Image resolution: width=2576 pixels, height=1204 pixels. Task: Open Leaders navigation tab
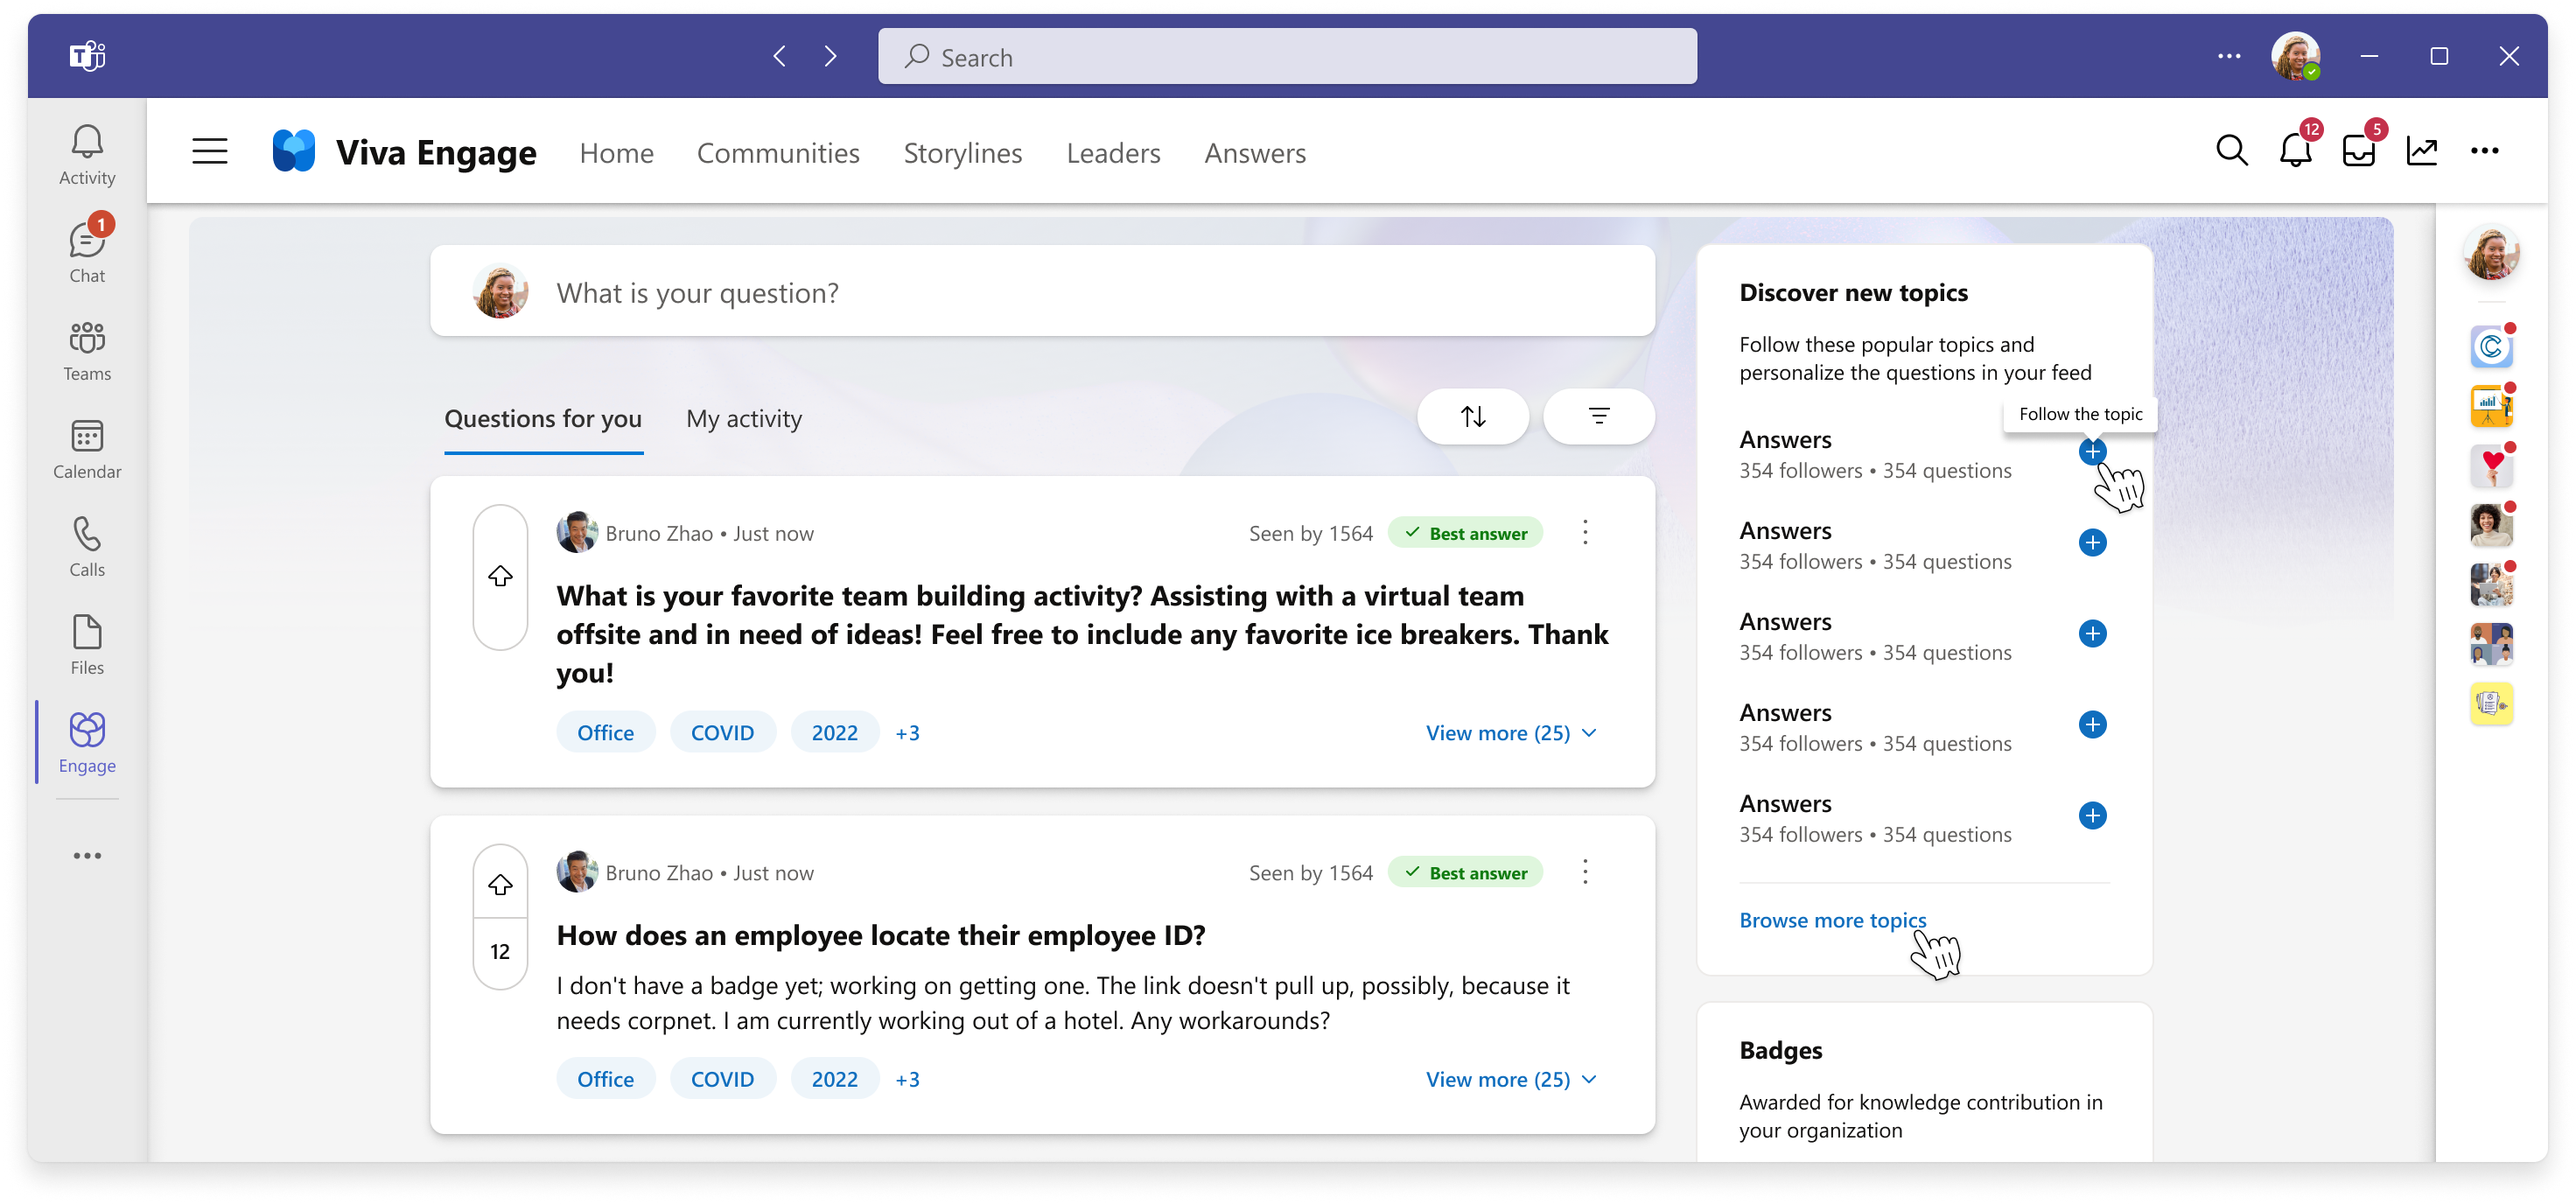click(x=1112, y=153)
